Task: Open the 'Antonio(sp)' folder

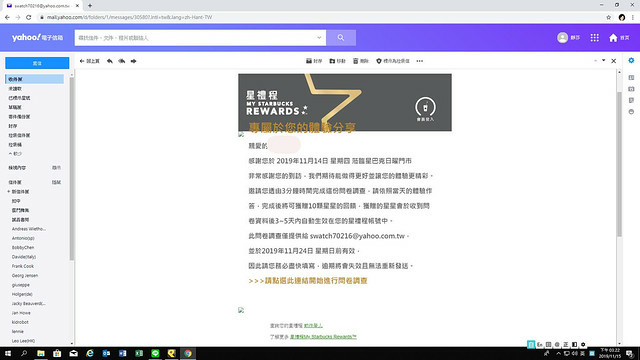Action: click(x=23, y=238)
